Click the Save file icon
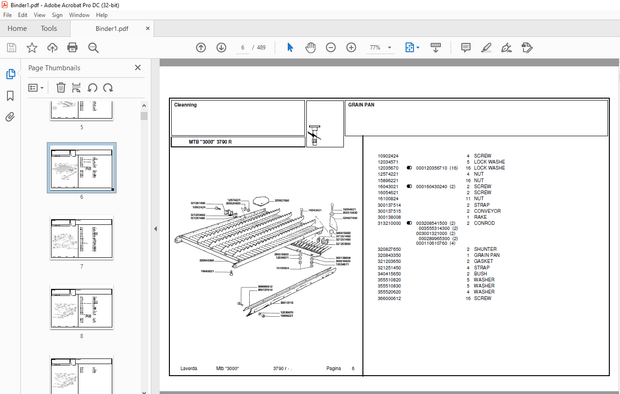The width and height of the screenshot is (620, 394). point(11,48)
